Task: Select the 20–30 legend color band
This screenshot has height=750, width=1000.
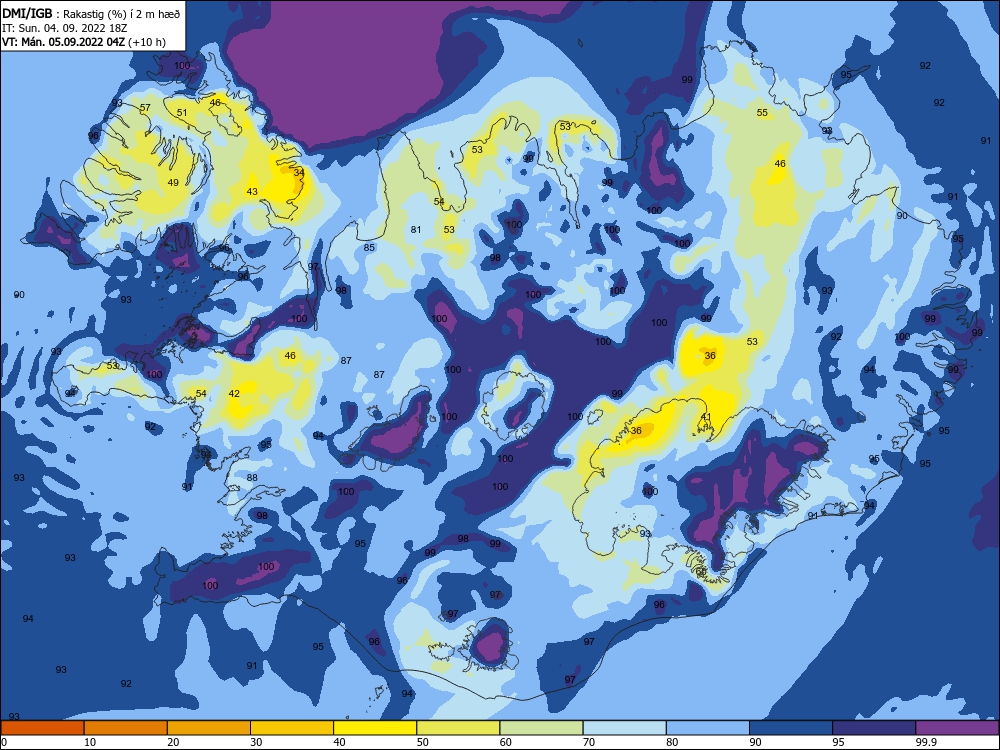Action: tap(209, 728)
